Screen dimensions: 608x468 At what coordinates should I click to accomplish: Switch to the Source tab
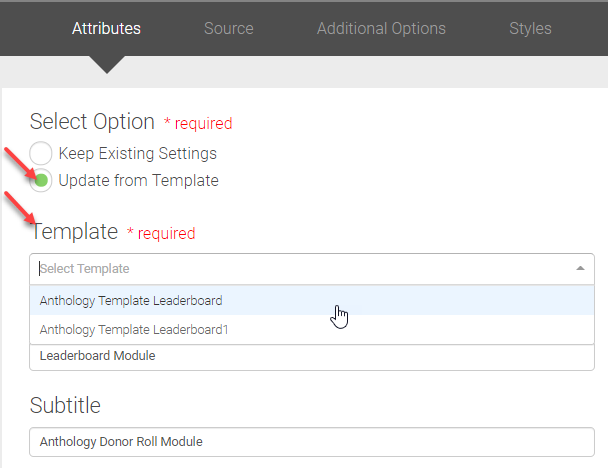228,28
